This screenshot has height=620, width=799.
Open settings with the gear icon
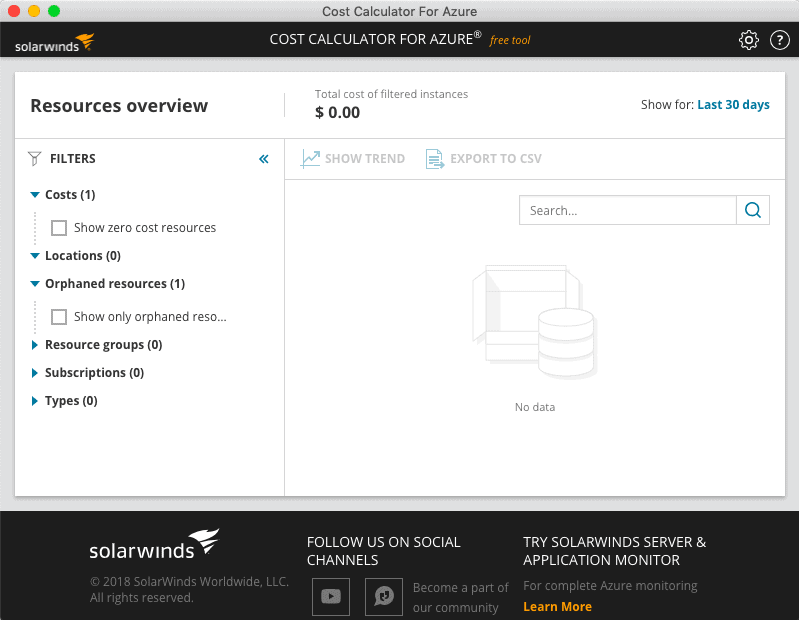tap(749, 40)
